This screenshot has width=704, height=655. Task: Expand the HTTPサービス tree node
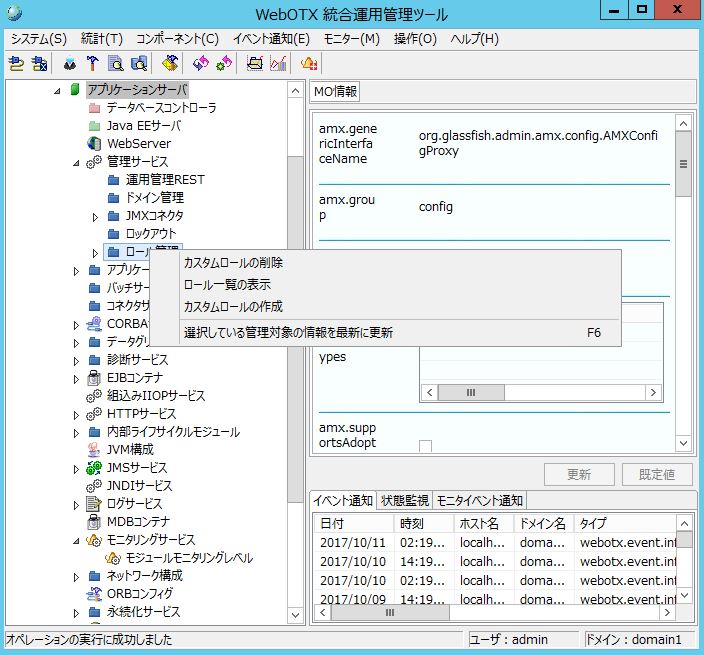[78, 414]
